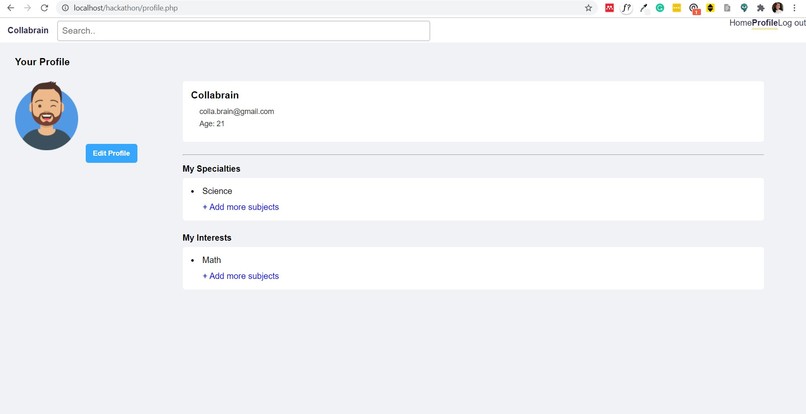Add more subjects under My Interests
Screen dimensions: 806x414
click(x=241, y=276)
